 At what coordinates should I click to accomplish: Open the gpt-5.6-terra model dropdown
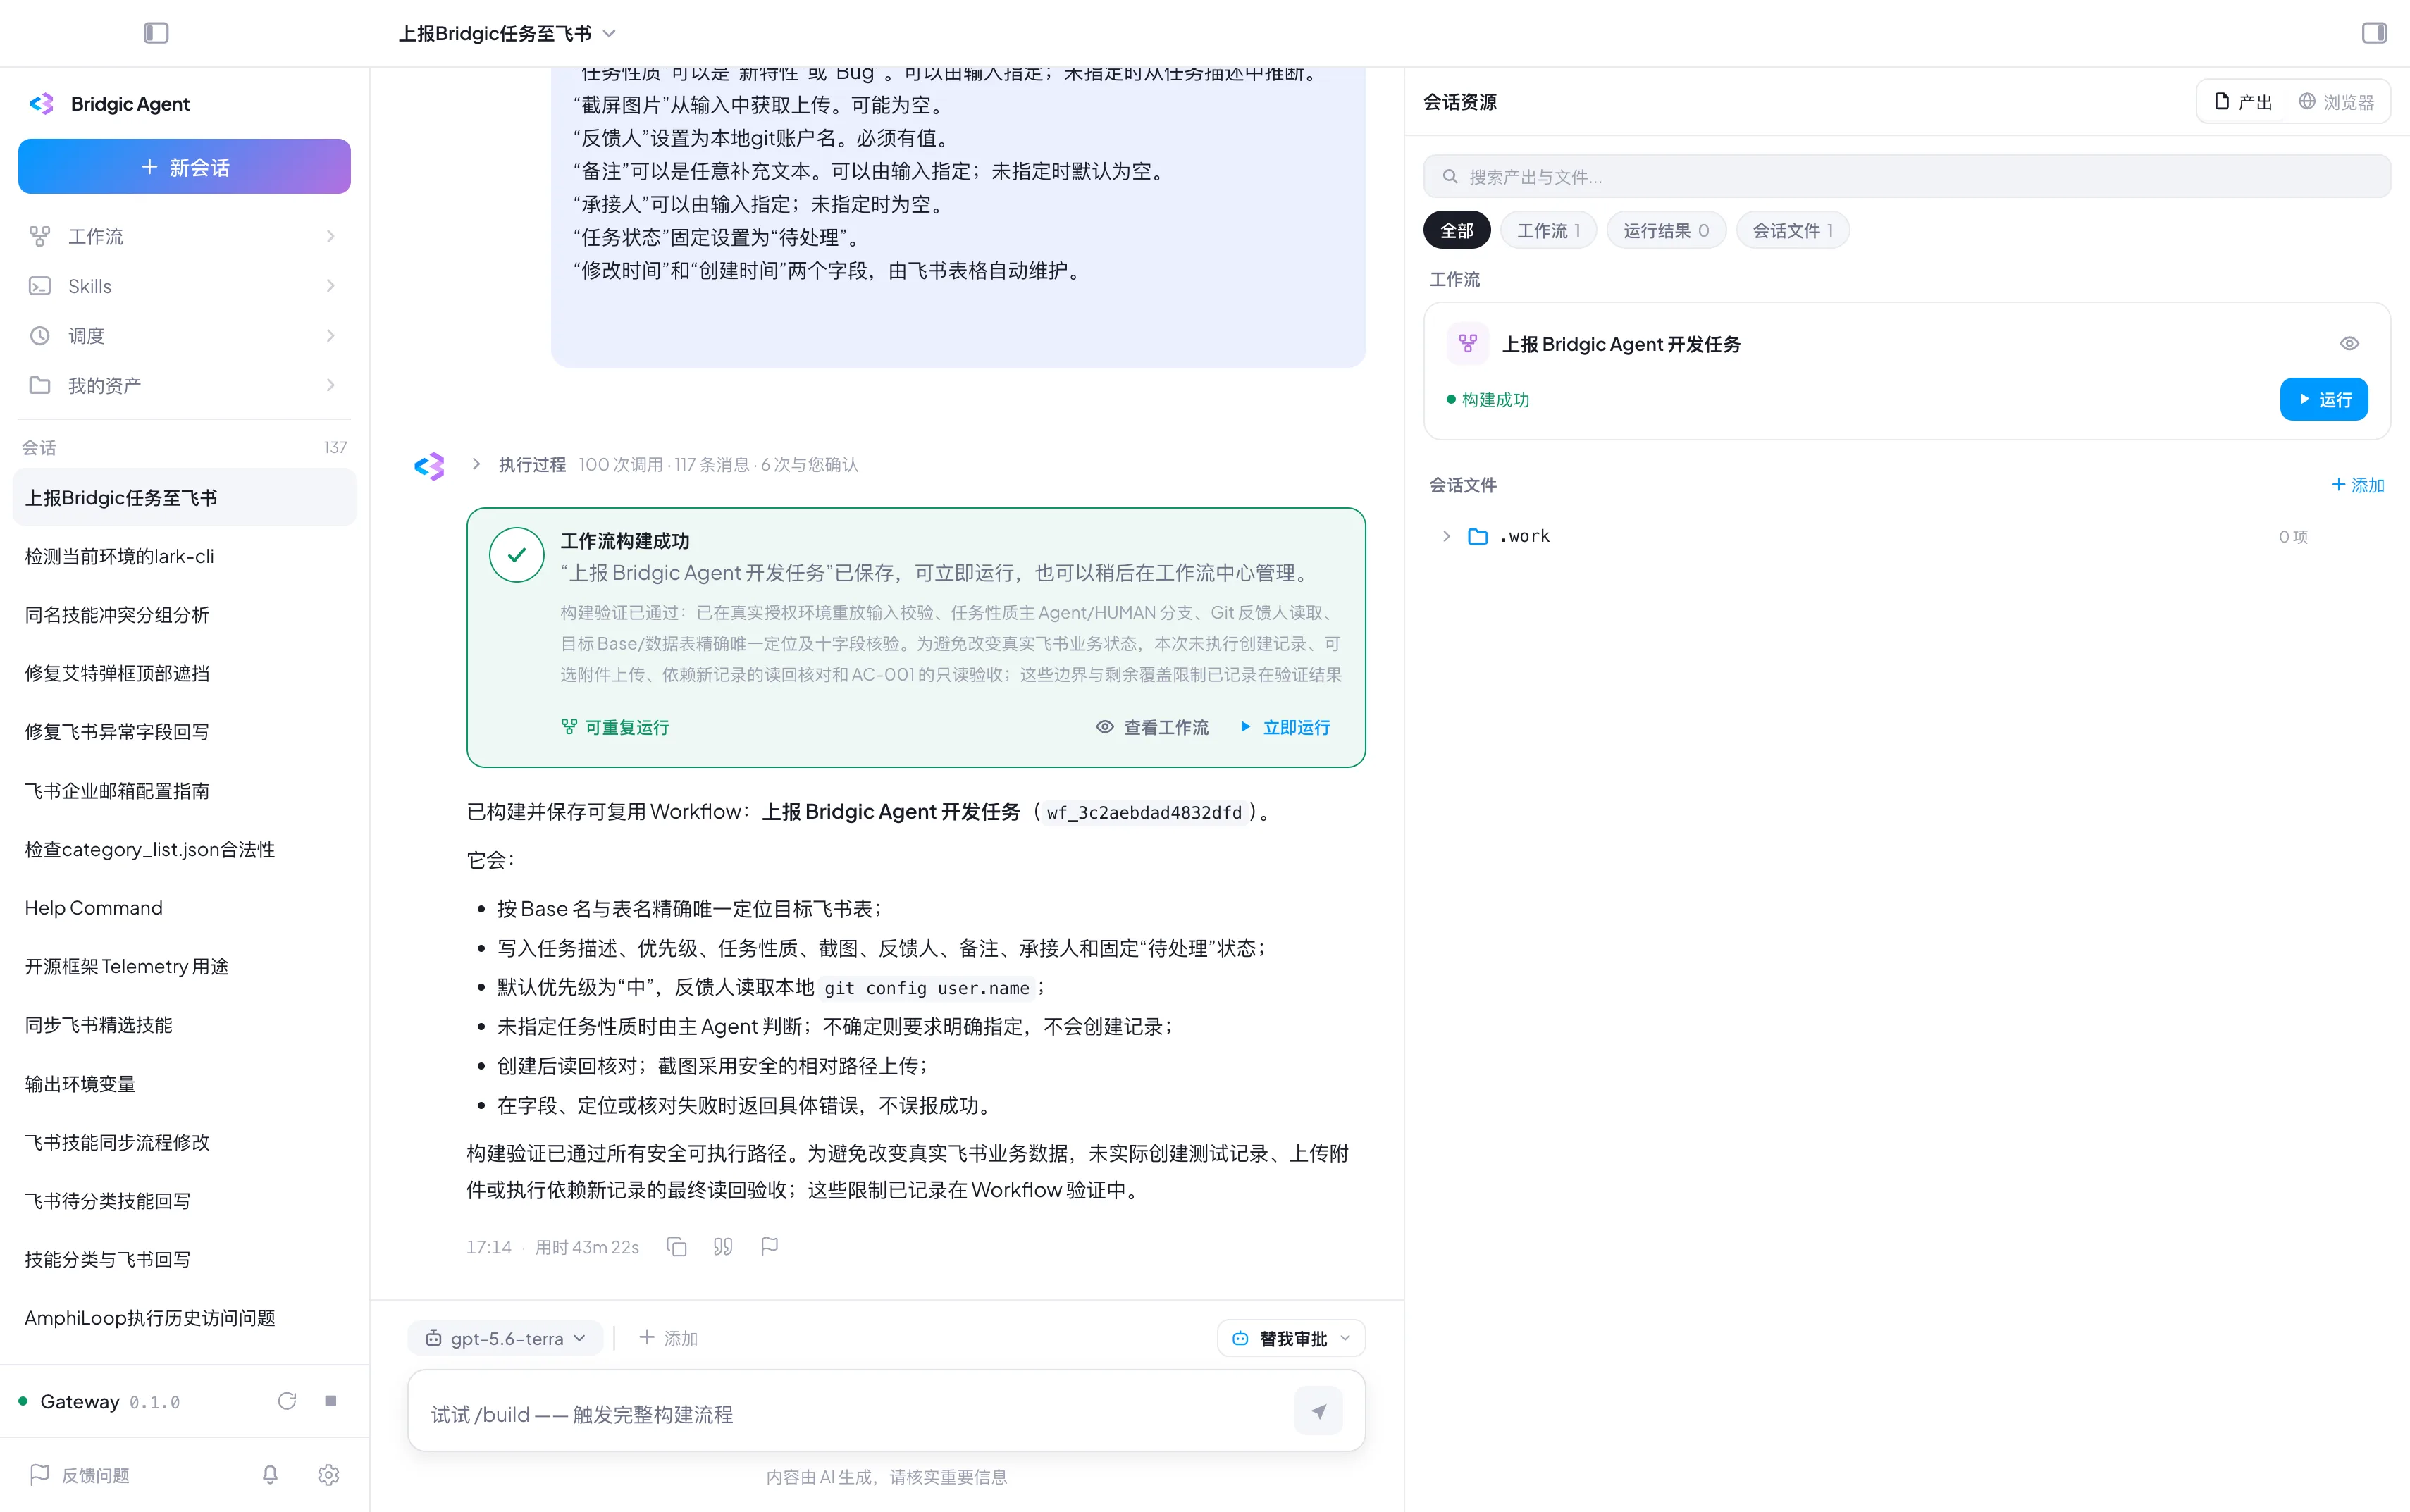[505, 1339]
